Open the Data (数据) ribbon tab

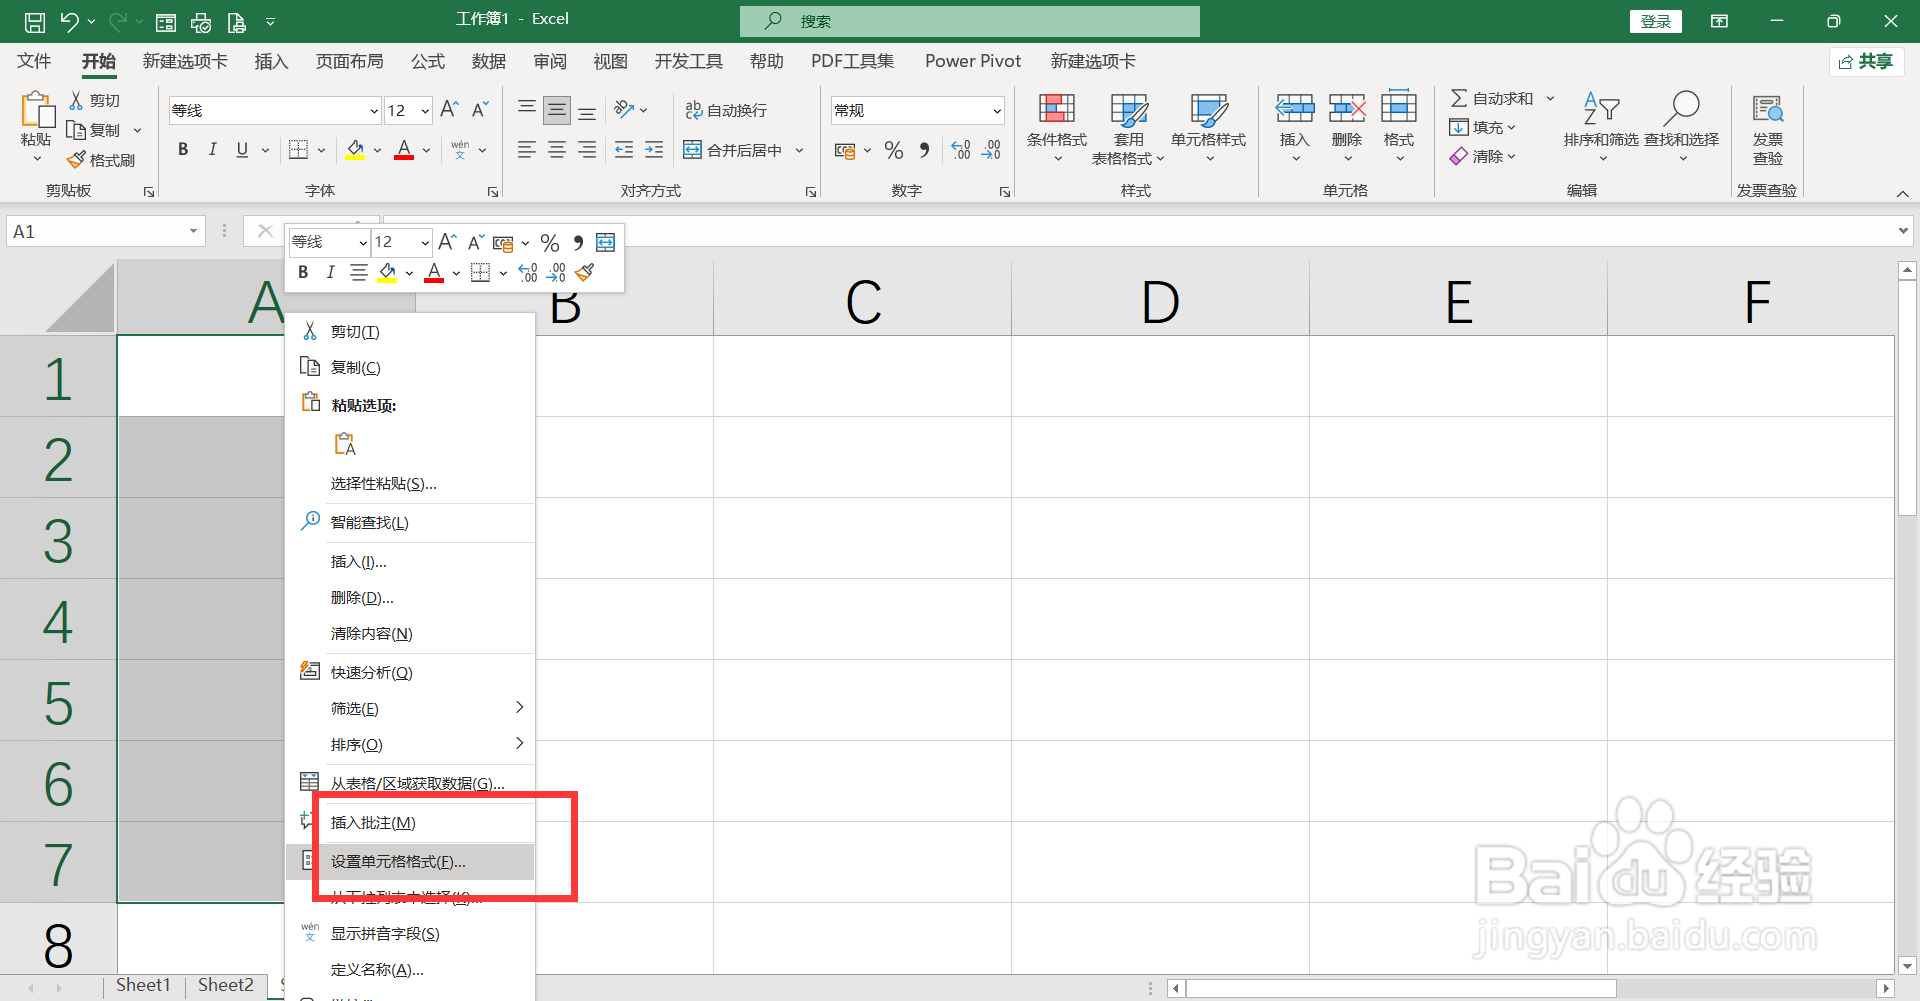(489, 62)
